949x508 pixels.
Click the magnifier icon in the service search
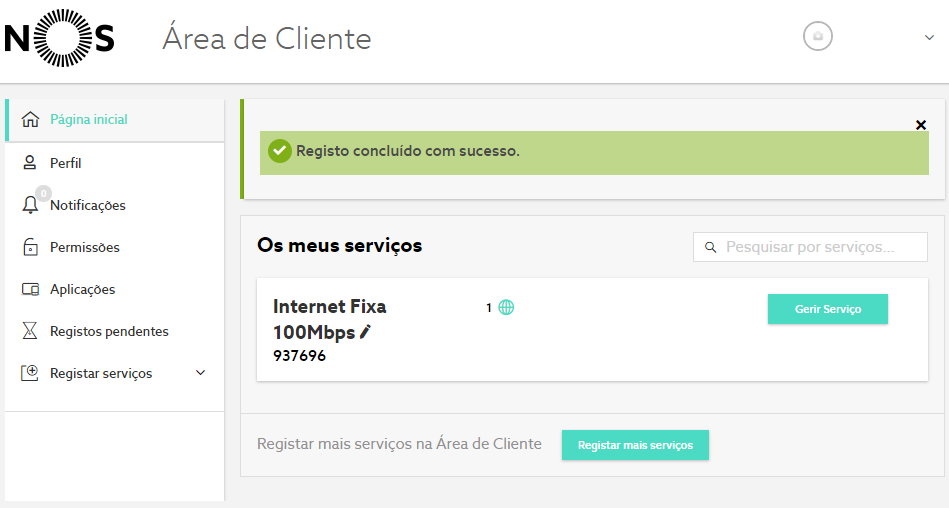[x=711, y=247]
